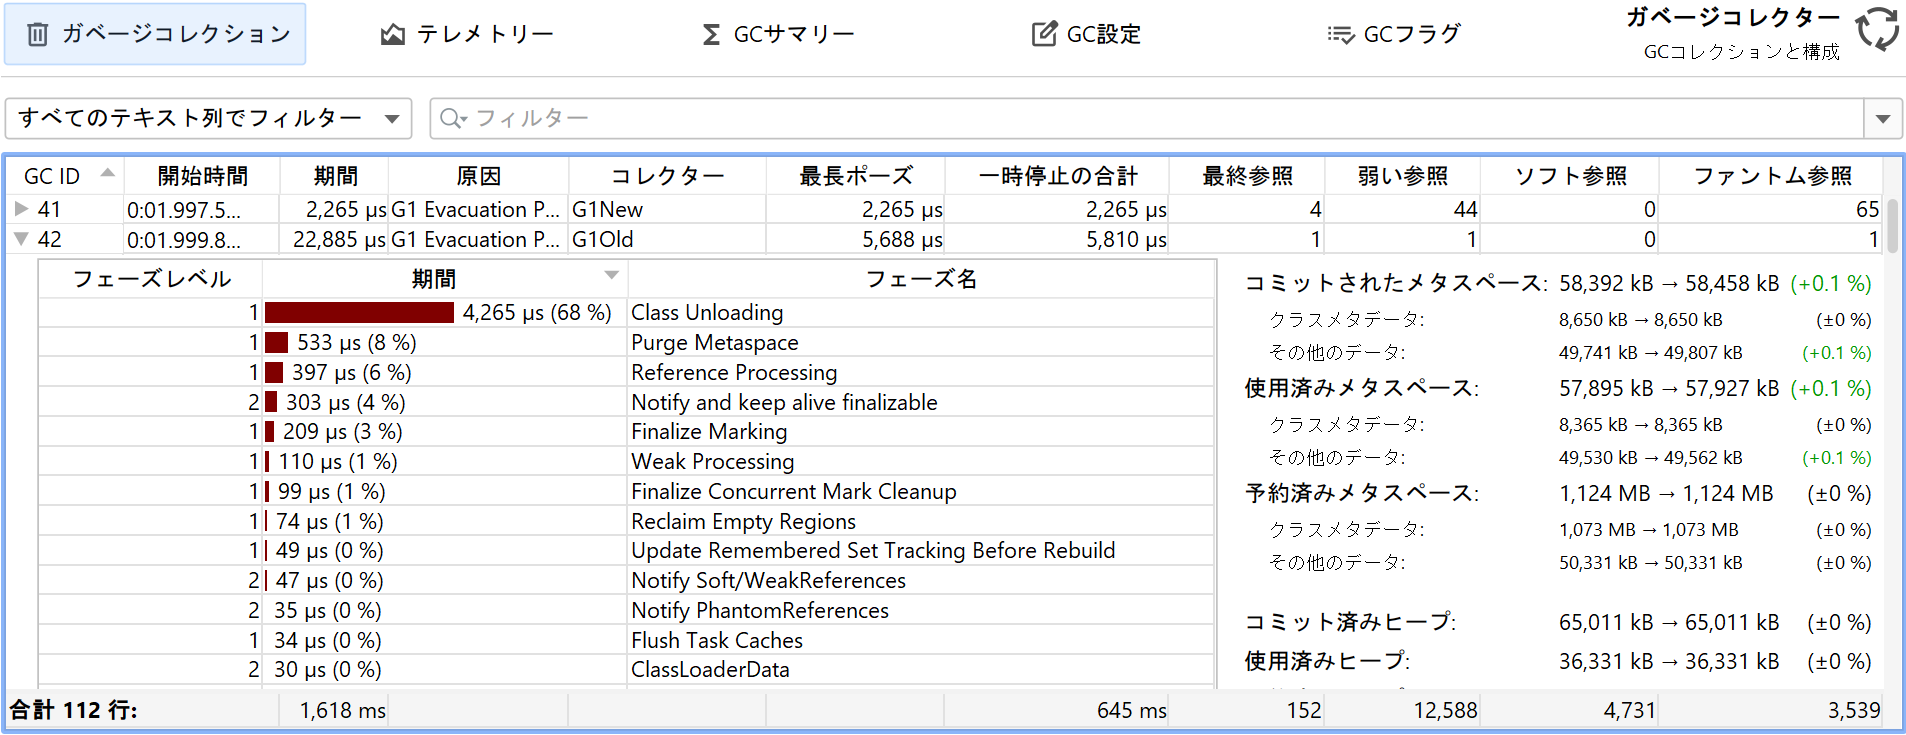Screen dimensions: 1906x735
Task: Select the Purge Metaspace phase row
Action: [x=714, y=343]
